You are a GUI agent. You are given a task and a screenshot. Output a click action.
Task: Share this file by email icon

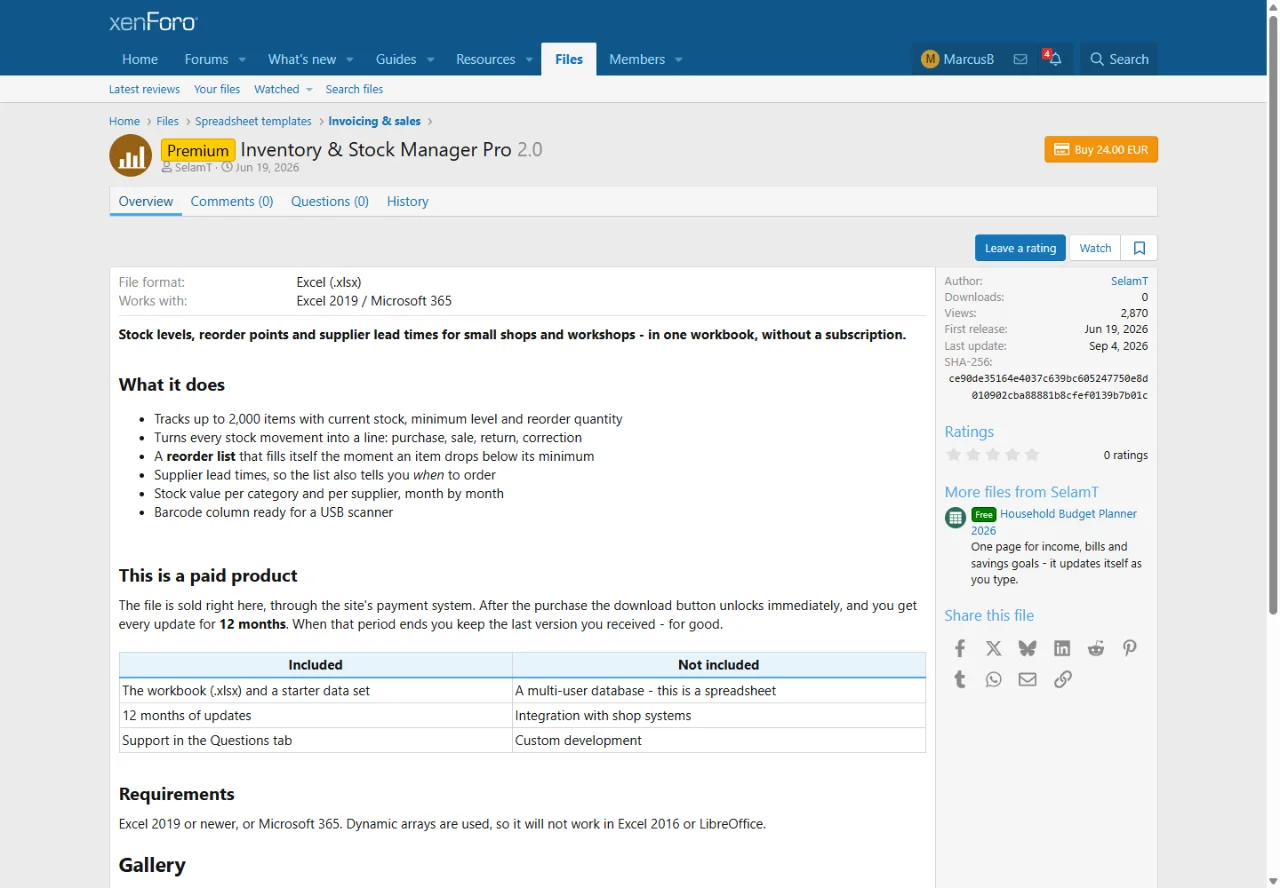coord(1027,679)
